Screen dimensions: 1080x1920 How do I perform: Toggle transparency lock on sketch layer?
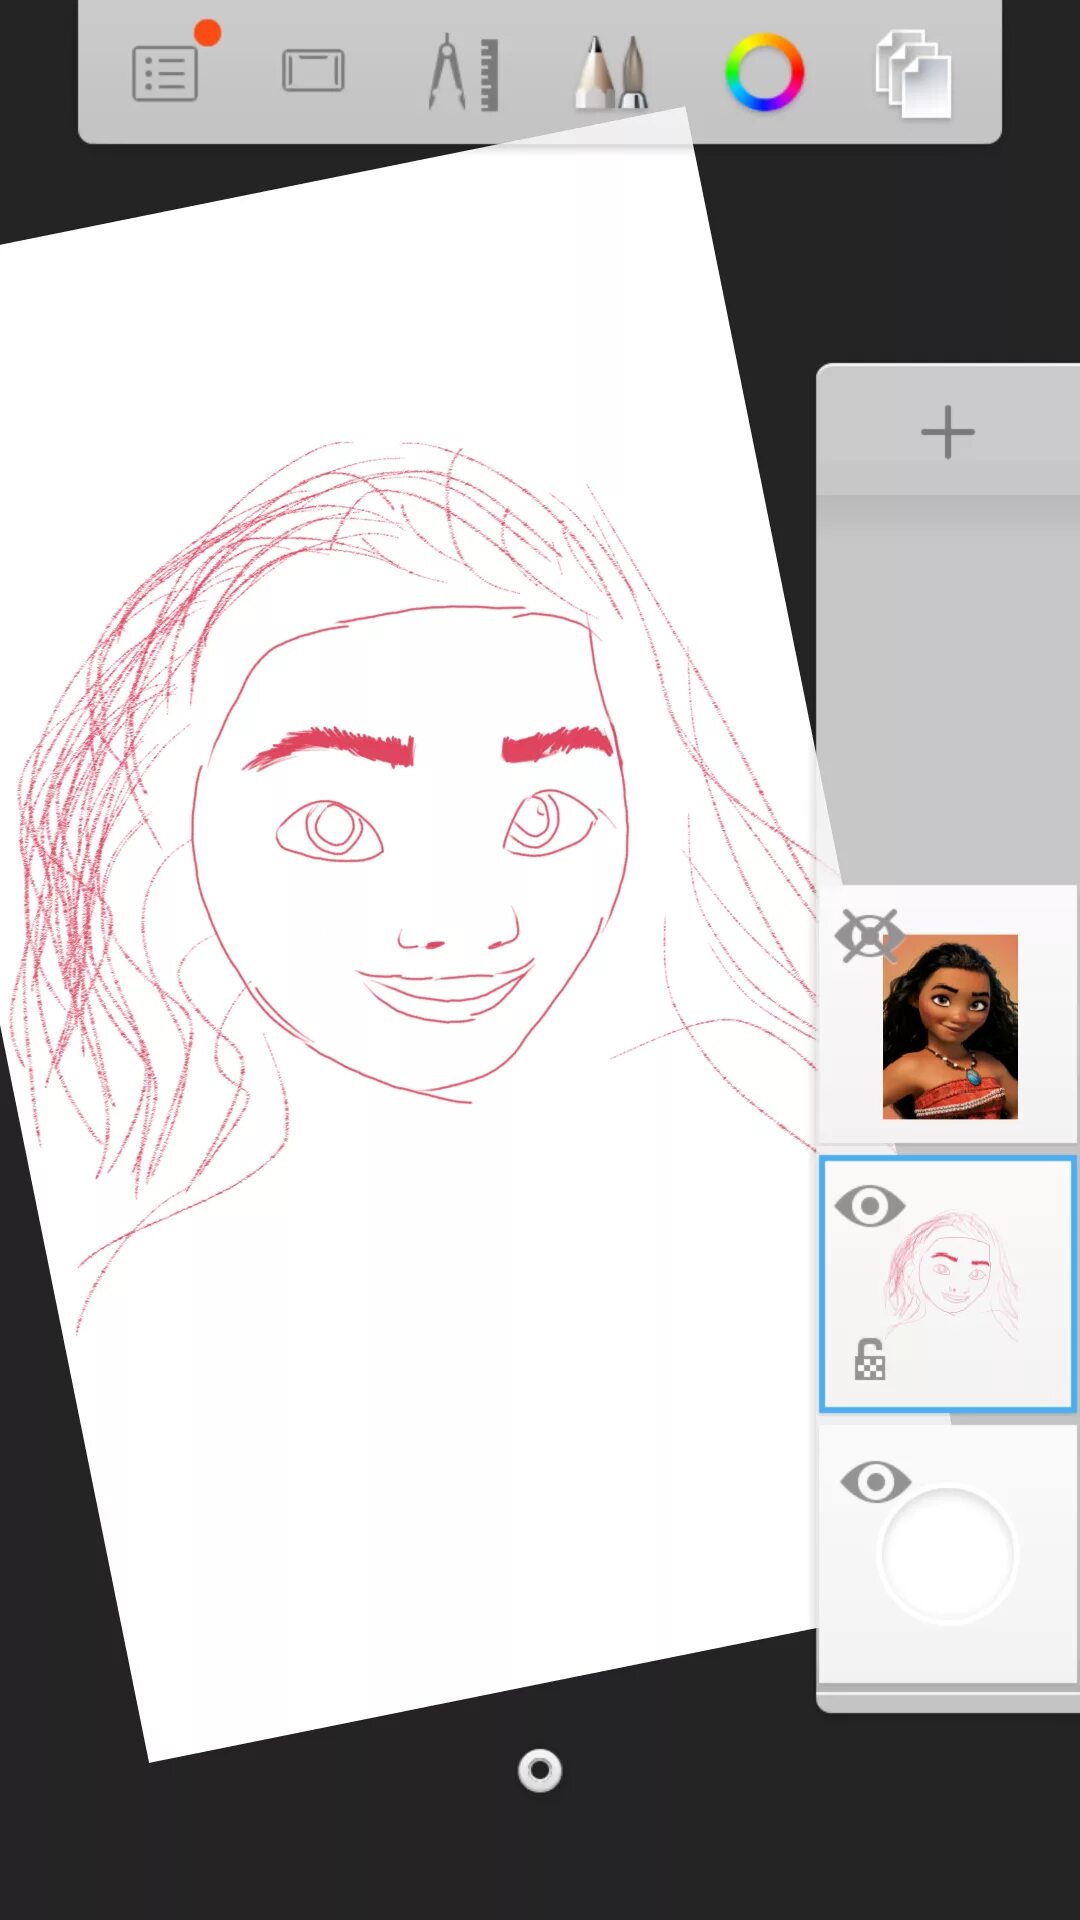tap(870, 1359)
